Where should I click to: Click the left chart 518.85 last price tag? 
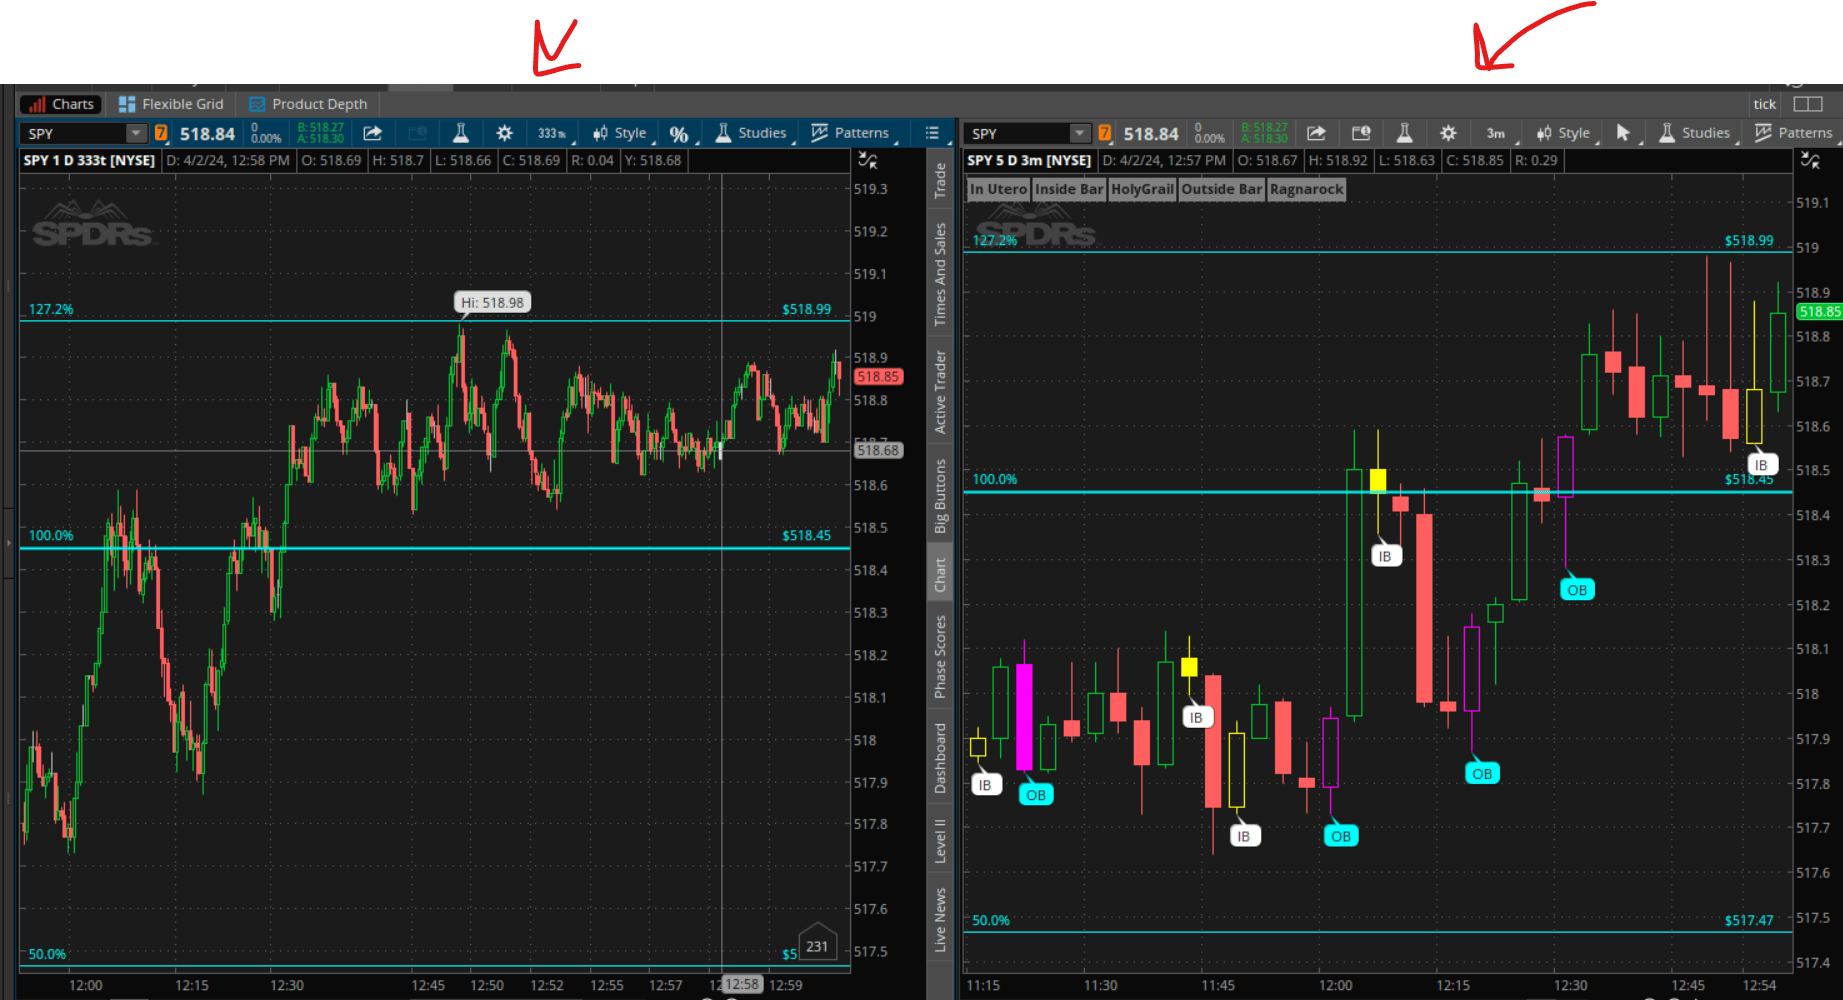[878, 377]
